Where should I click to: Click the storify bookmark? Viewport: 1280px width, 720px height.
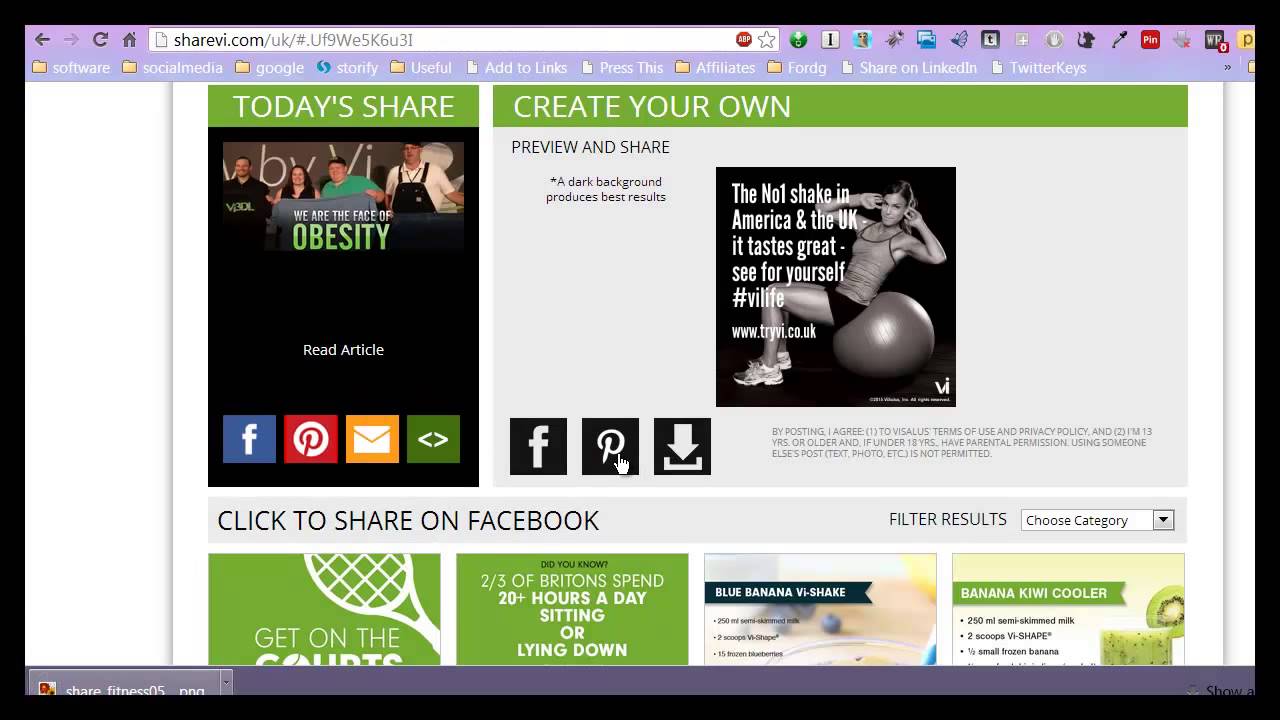point(347,67)
